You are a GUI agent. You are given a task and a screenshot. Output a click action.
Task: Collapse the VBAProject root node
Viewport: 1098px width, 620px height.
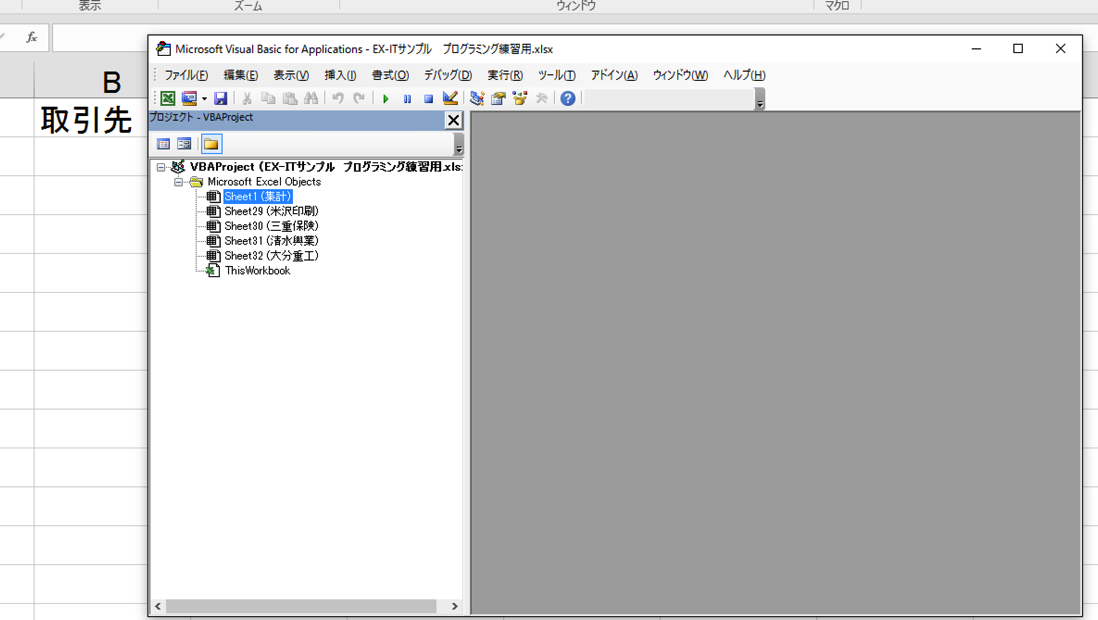pos(161,167)
